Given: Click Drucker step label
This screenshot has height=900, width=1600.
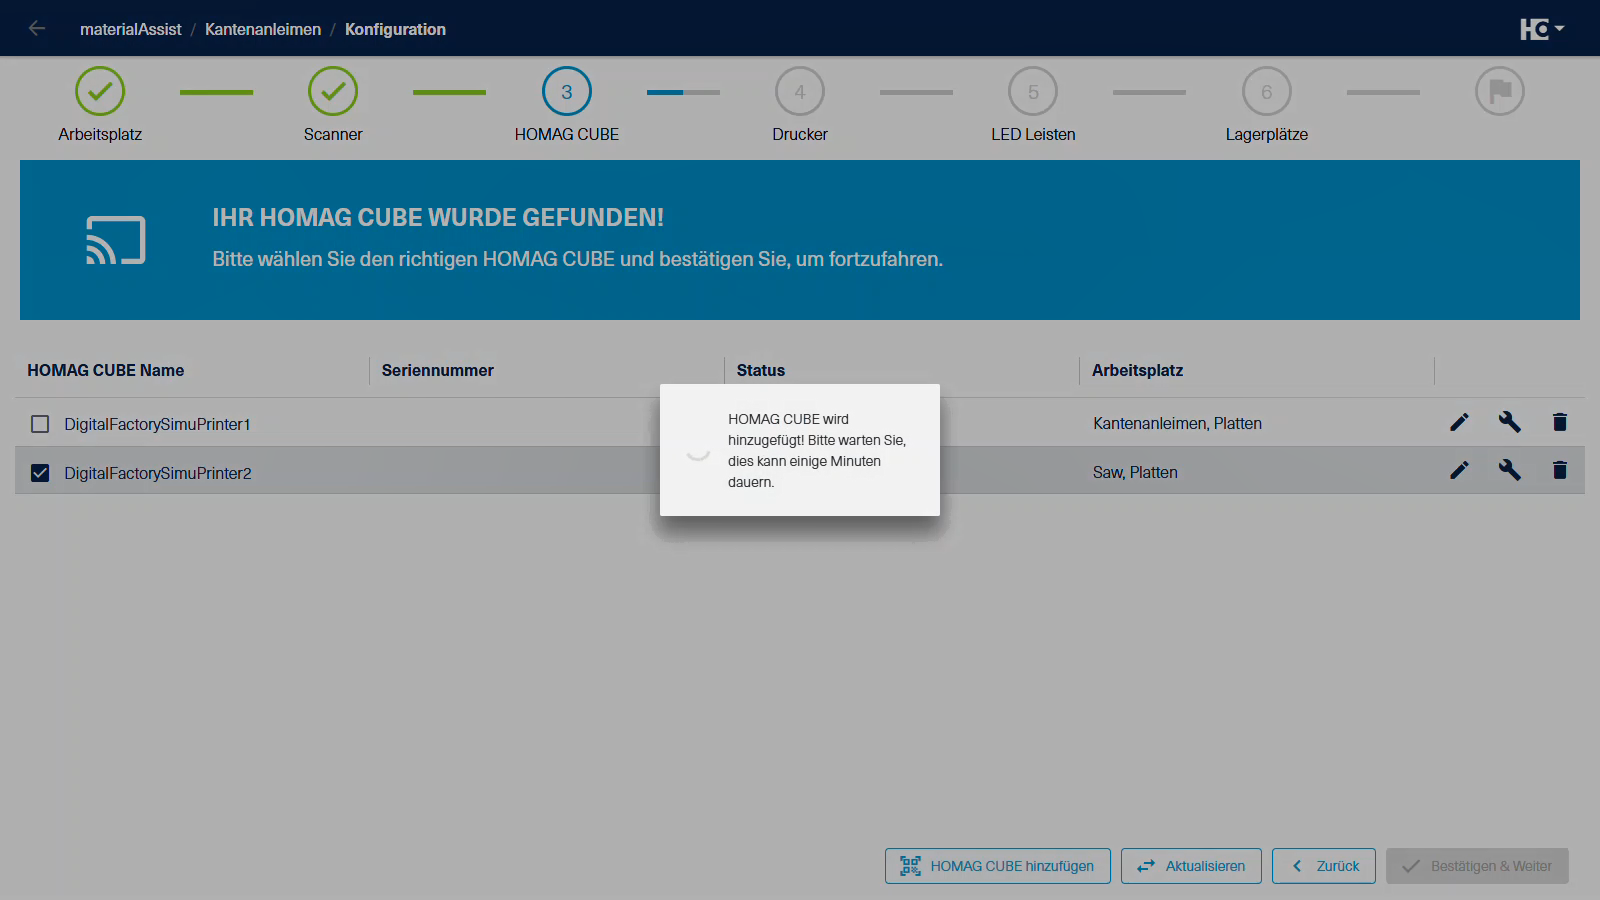Looking at the screenshot, I should pos(800,134).
